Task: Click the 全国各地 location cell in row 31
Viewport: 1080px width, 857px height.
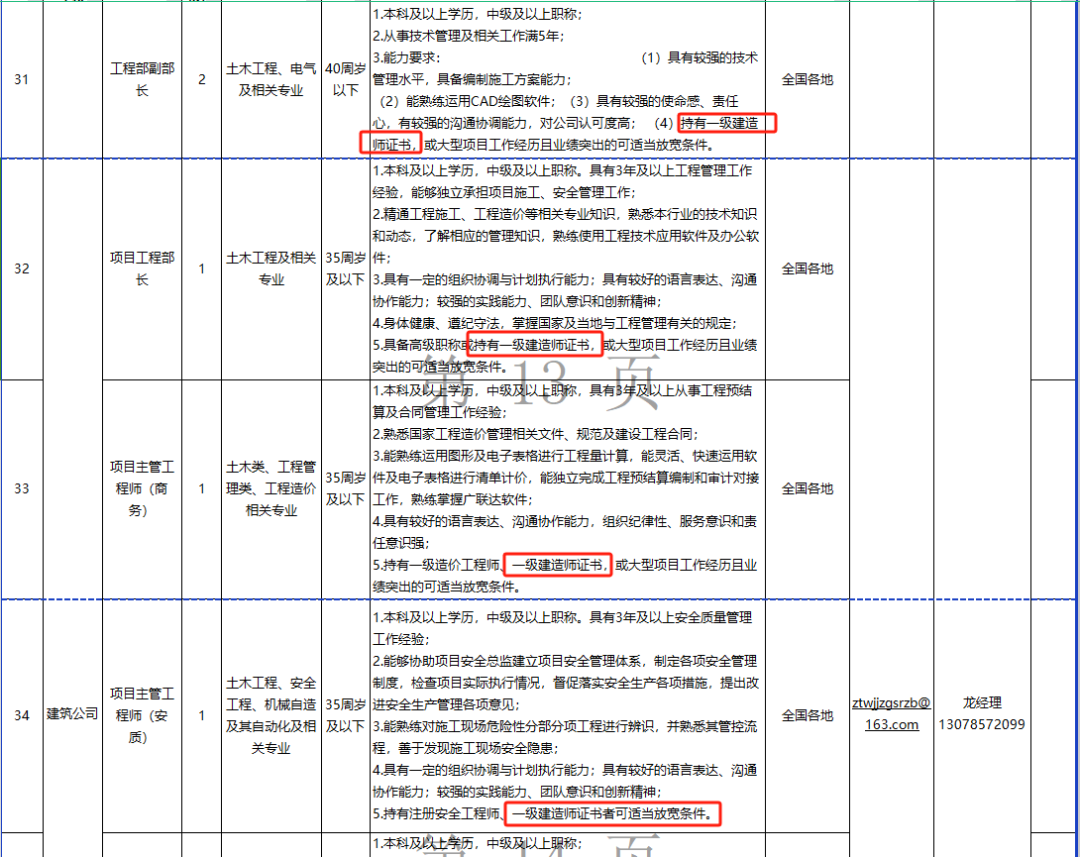Action: (x=807, y=79)
